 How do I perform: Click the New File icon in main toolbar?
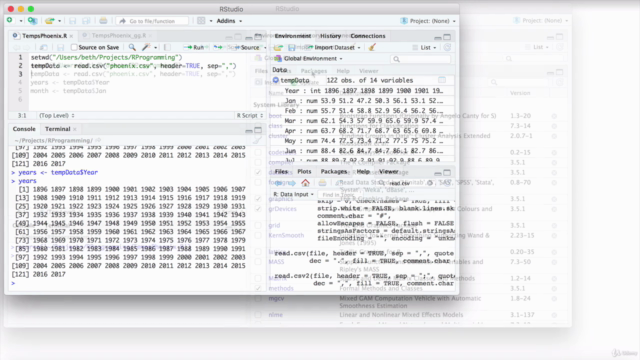coord(10,20)
